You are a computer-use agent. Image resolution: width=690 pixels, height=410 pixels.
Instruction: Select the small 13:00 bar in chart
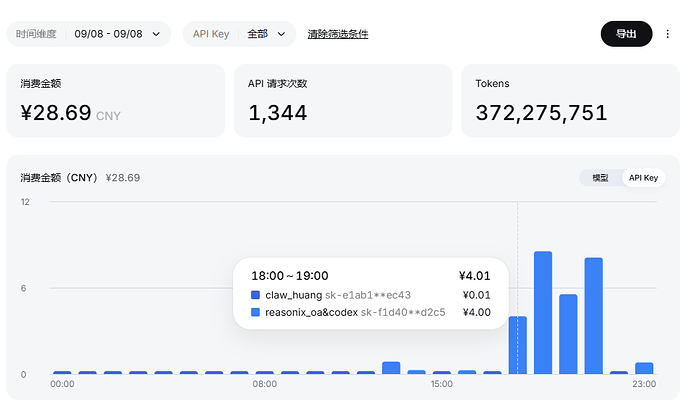pyautogui.click(x=391, y=368)
